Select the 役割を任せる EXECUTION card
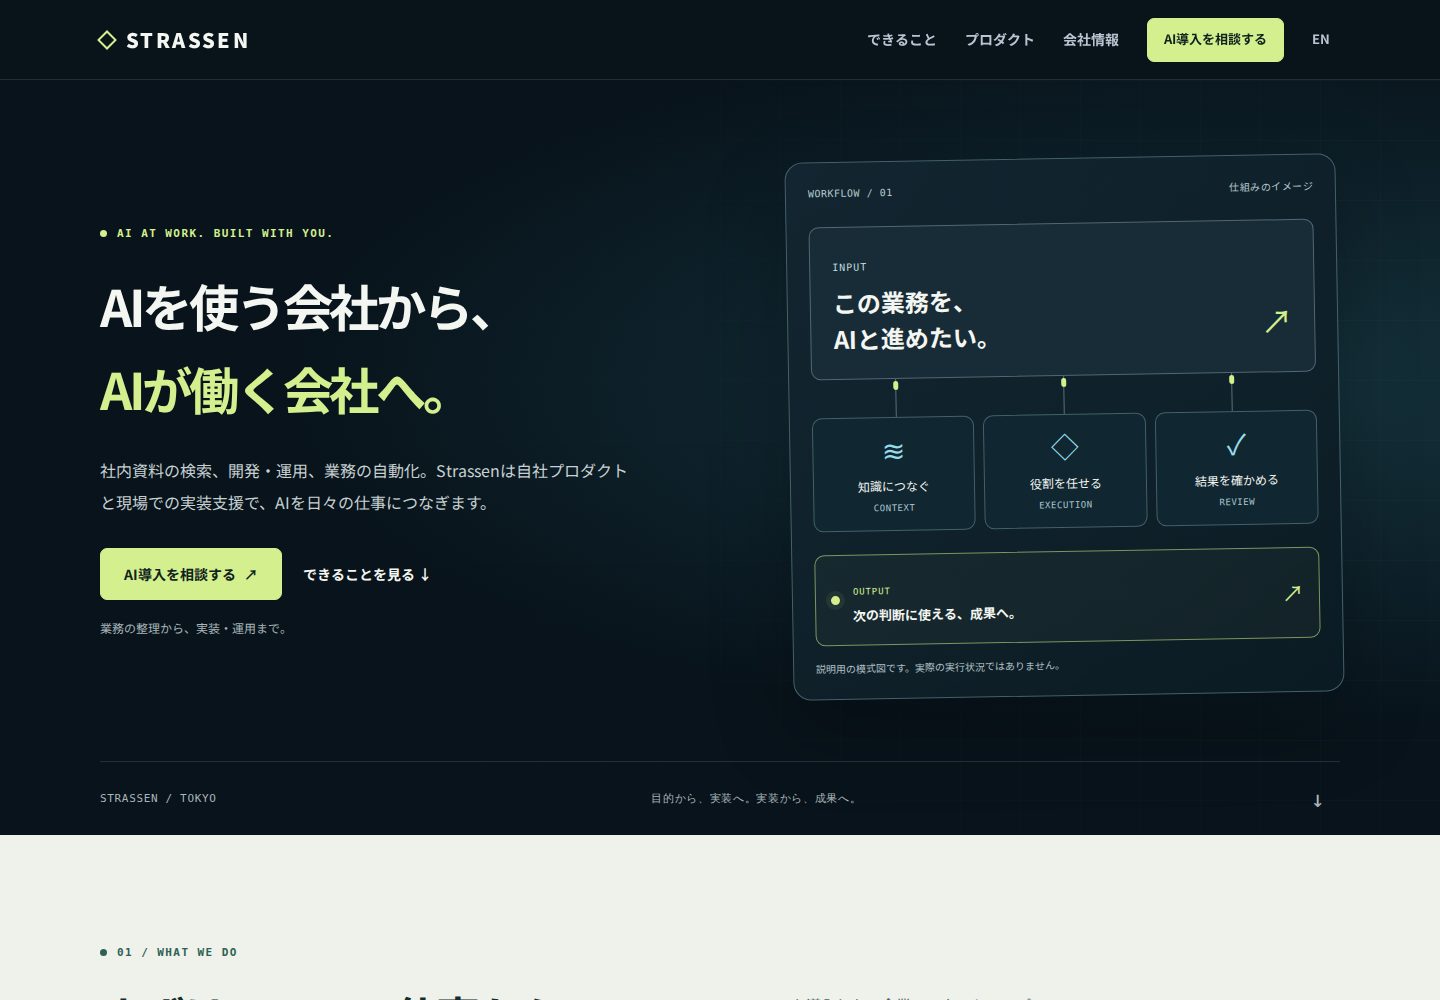Viewport: 1440px width, 1000px height. (1065, 470)
